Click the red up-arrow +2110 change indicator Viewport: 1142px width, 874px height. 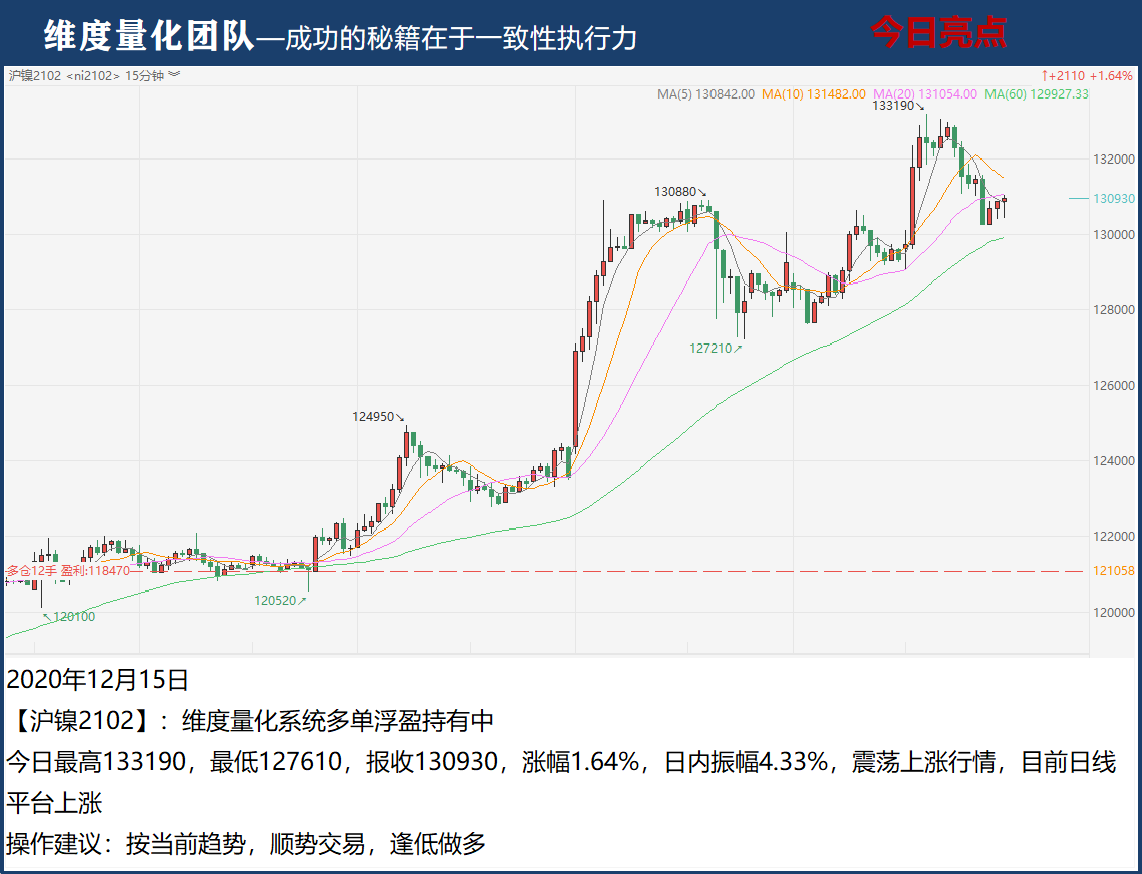(1087, 75)
